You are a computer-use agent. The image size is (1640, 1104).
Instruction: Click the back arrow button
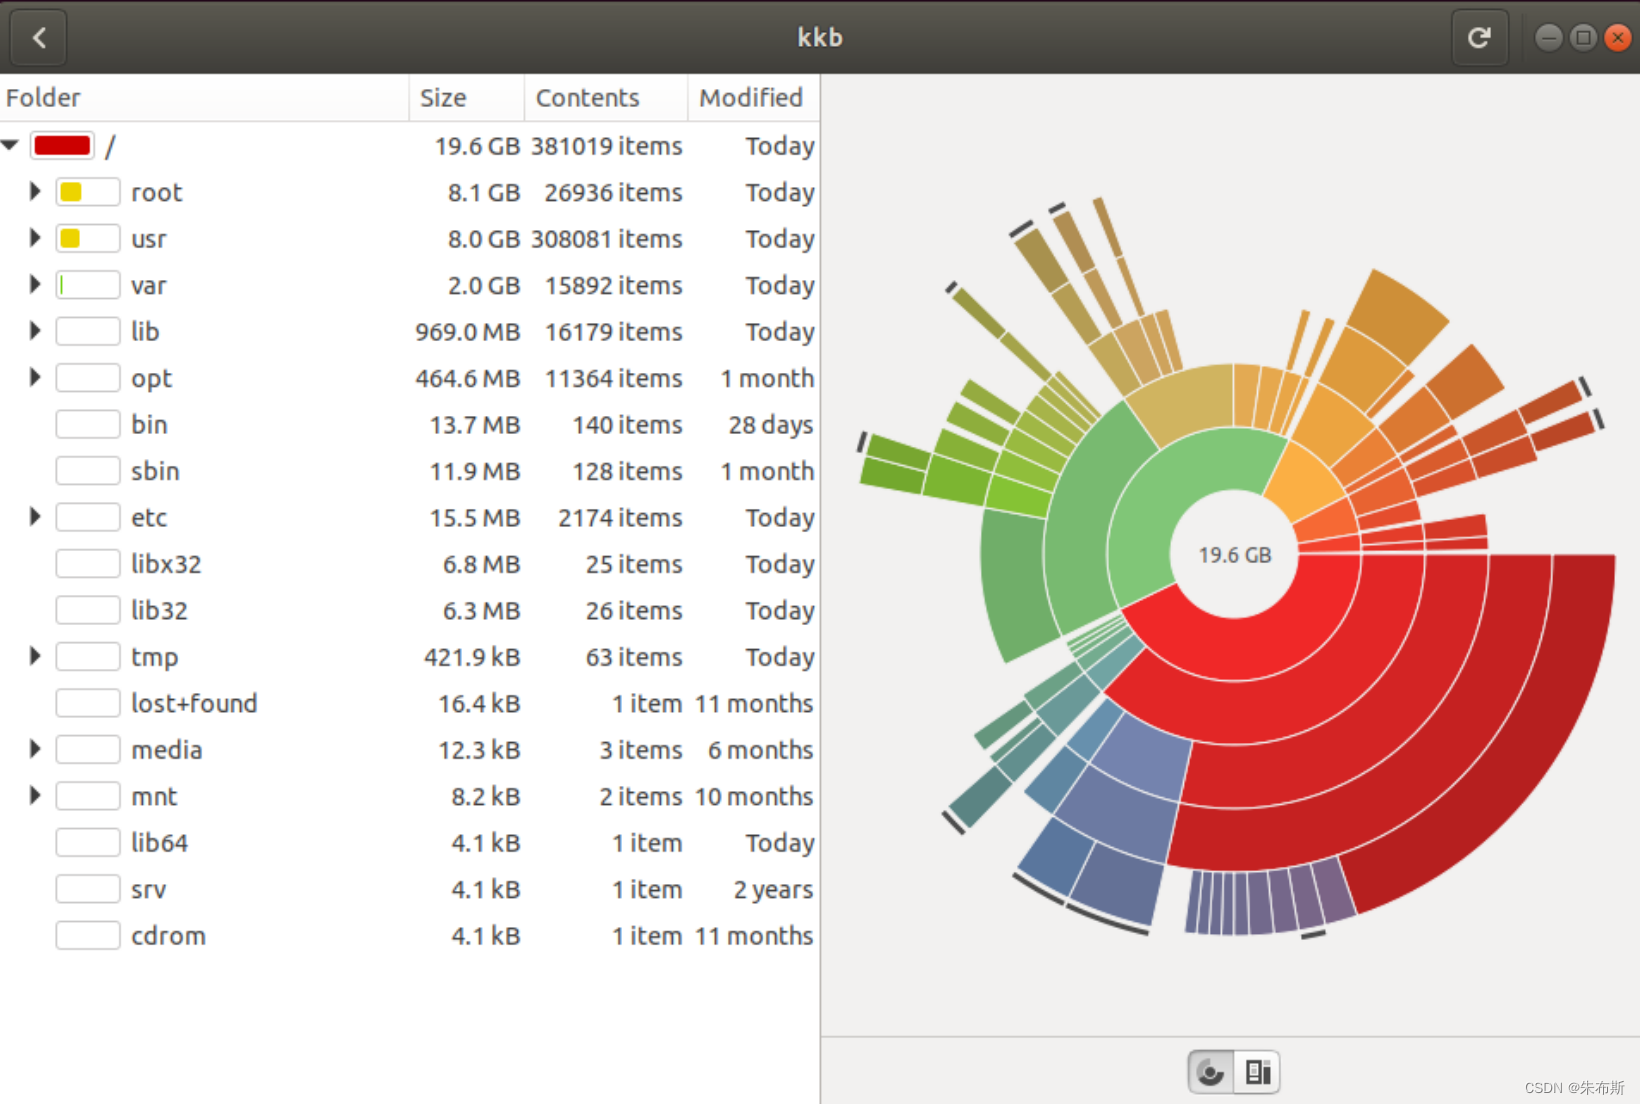coord(39,38)
